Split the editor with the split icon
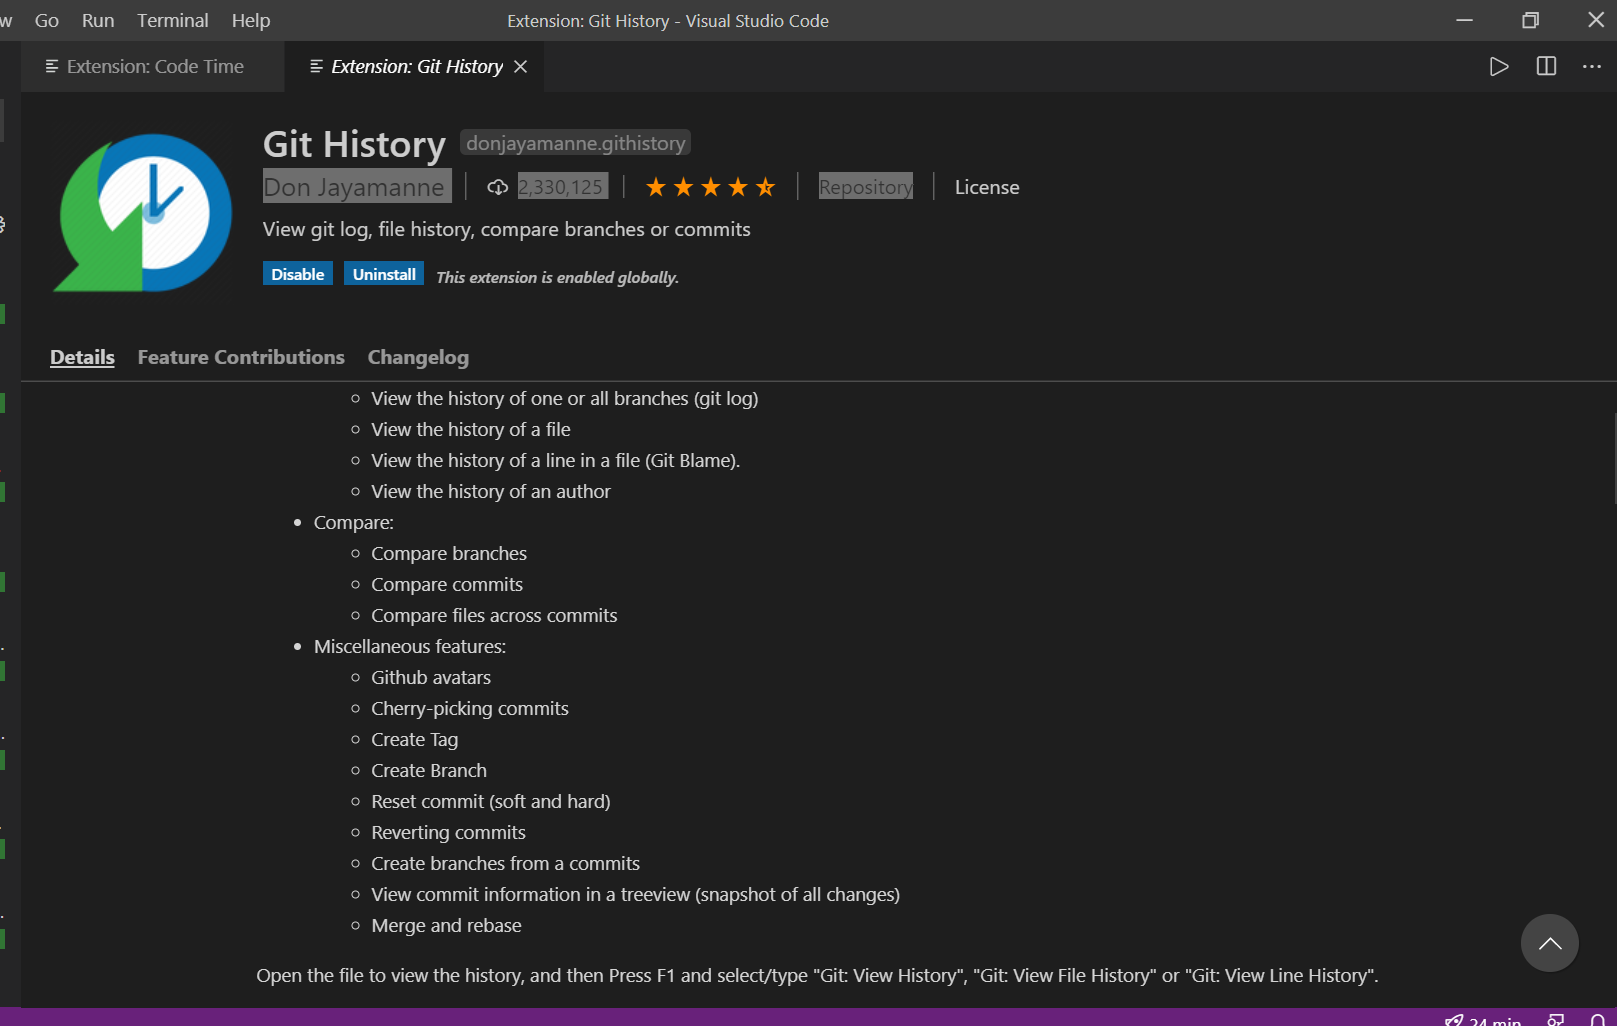 click(x=1546, y=67)
